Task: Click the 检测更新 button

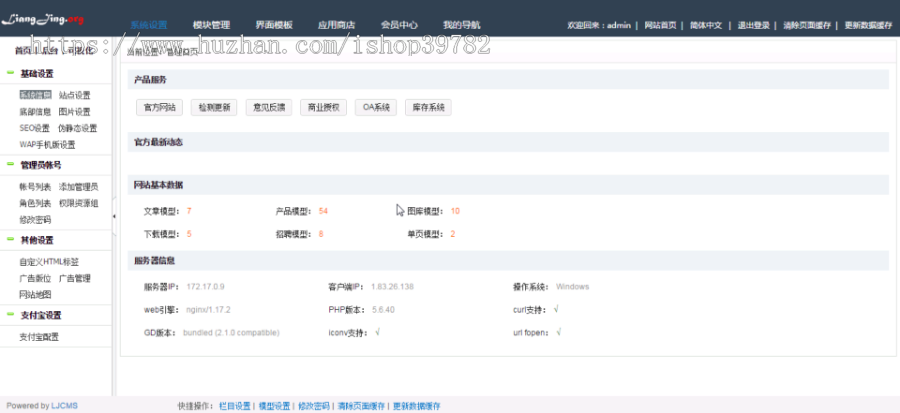Action: (214, 107)
